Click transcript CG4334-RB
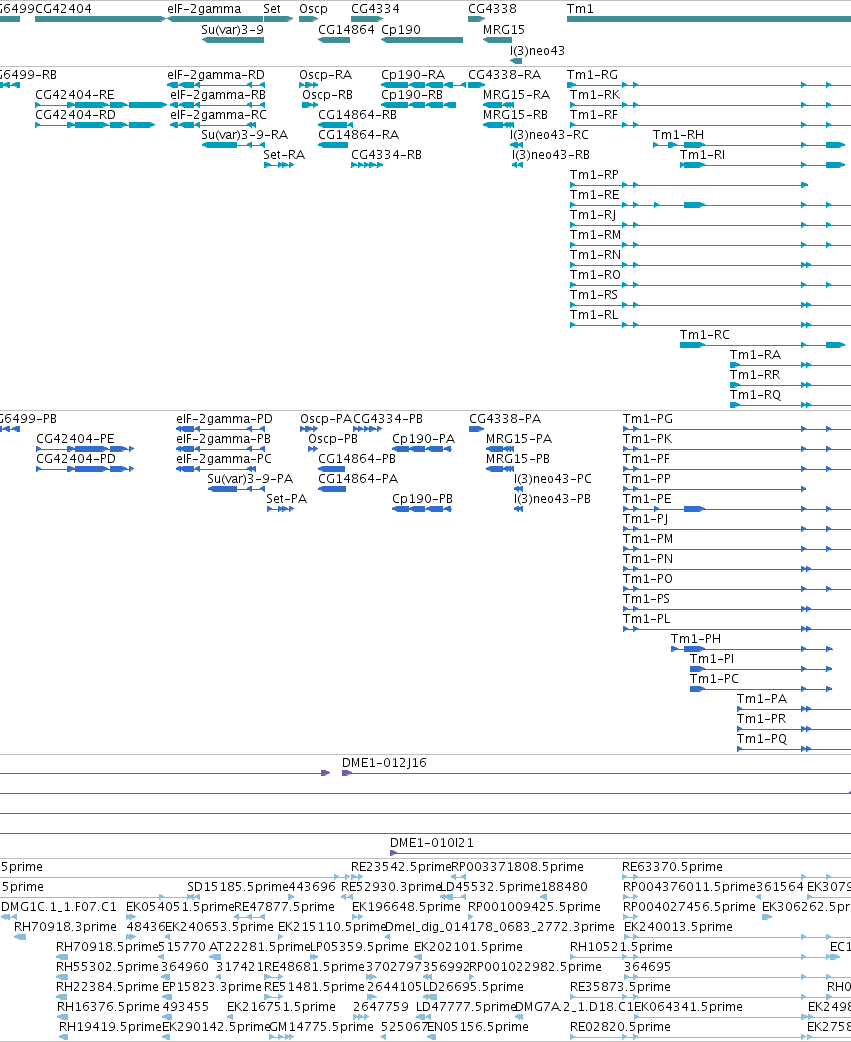The height and width of the screenshot is (1042, 851). (x=367, y=165)
